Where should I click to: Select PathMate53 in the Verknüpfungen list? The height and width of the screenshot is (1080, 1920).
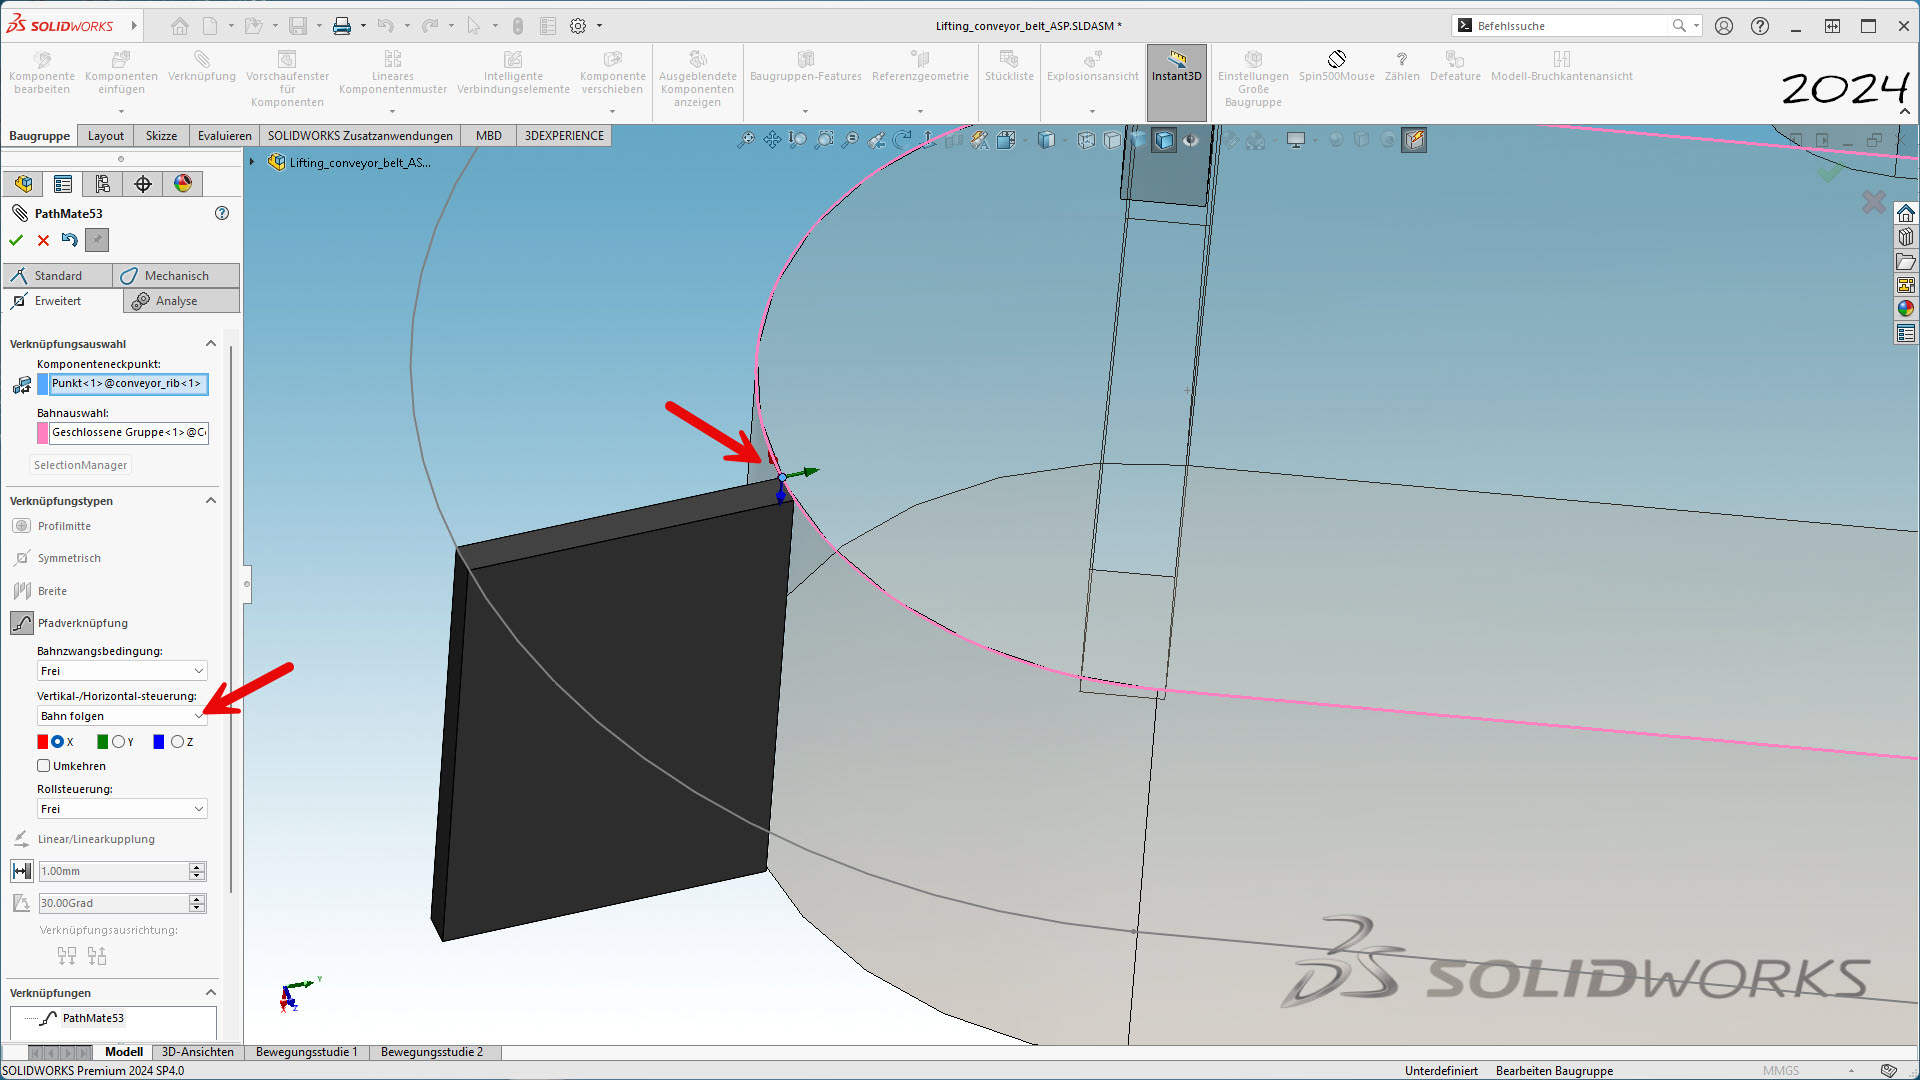[93, 1018]
